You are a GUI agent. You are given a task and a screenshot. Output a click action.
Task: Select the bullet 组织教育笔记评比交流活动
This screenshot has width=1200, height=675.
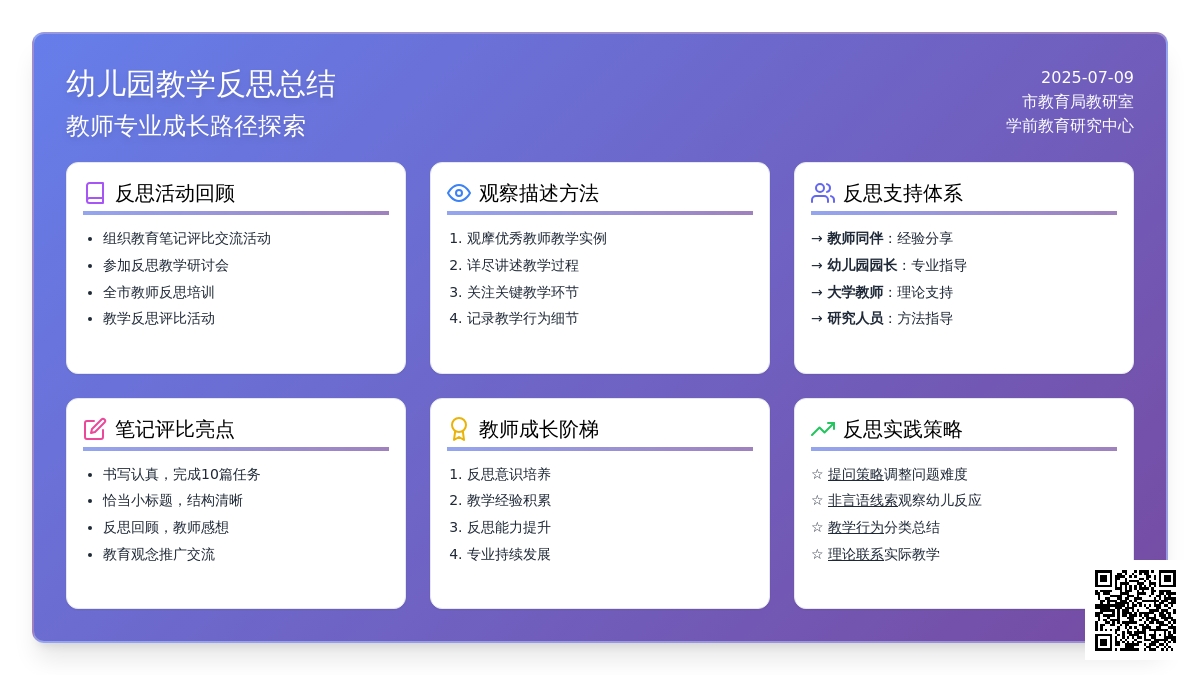187,238
